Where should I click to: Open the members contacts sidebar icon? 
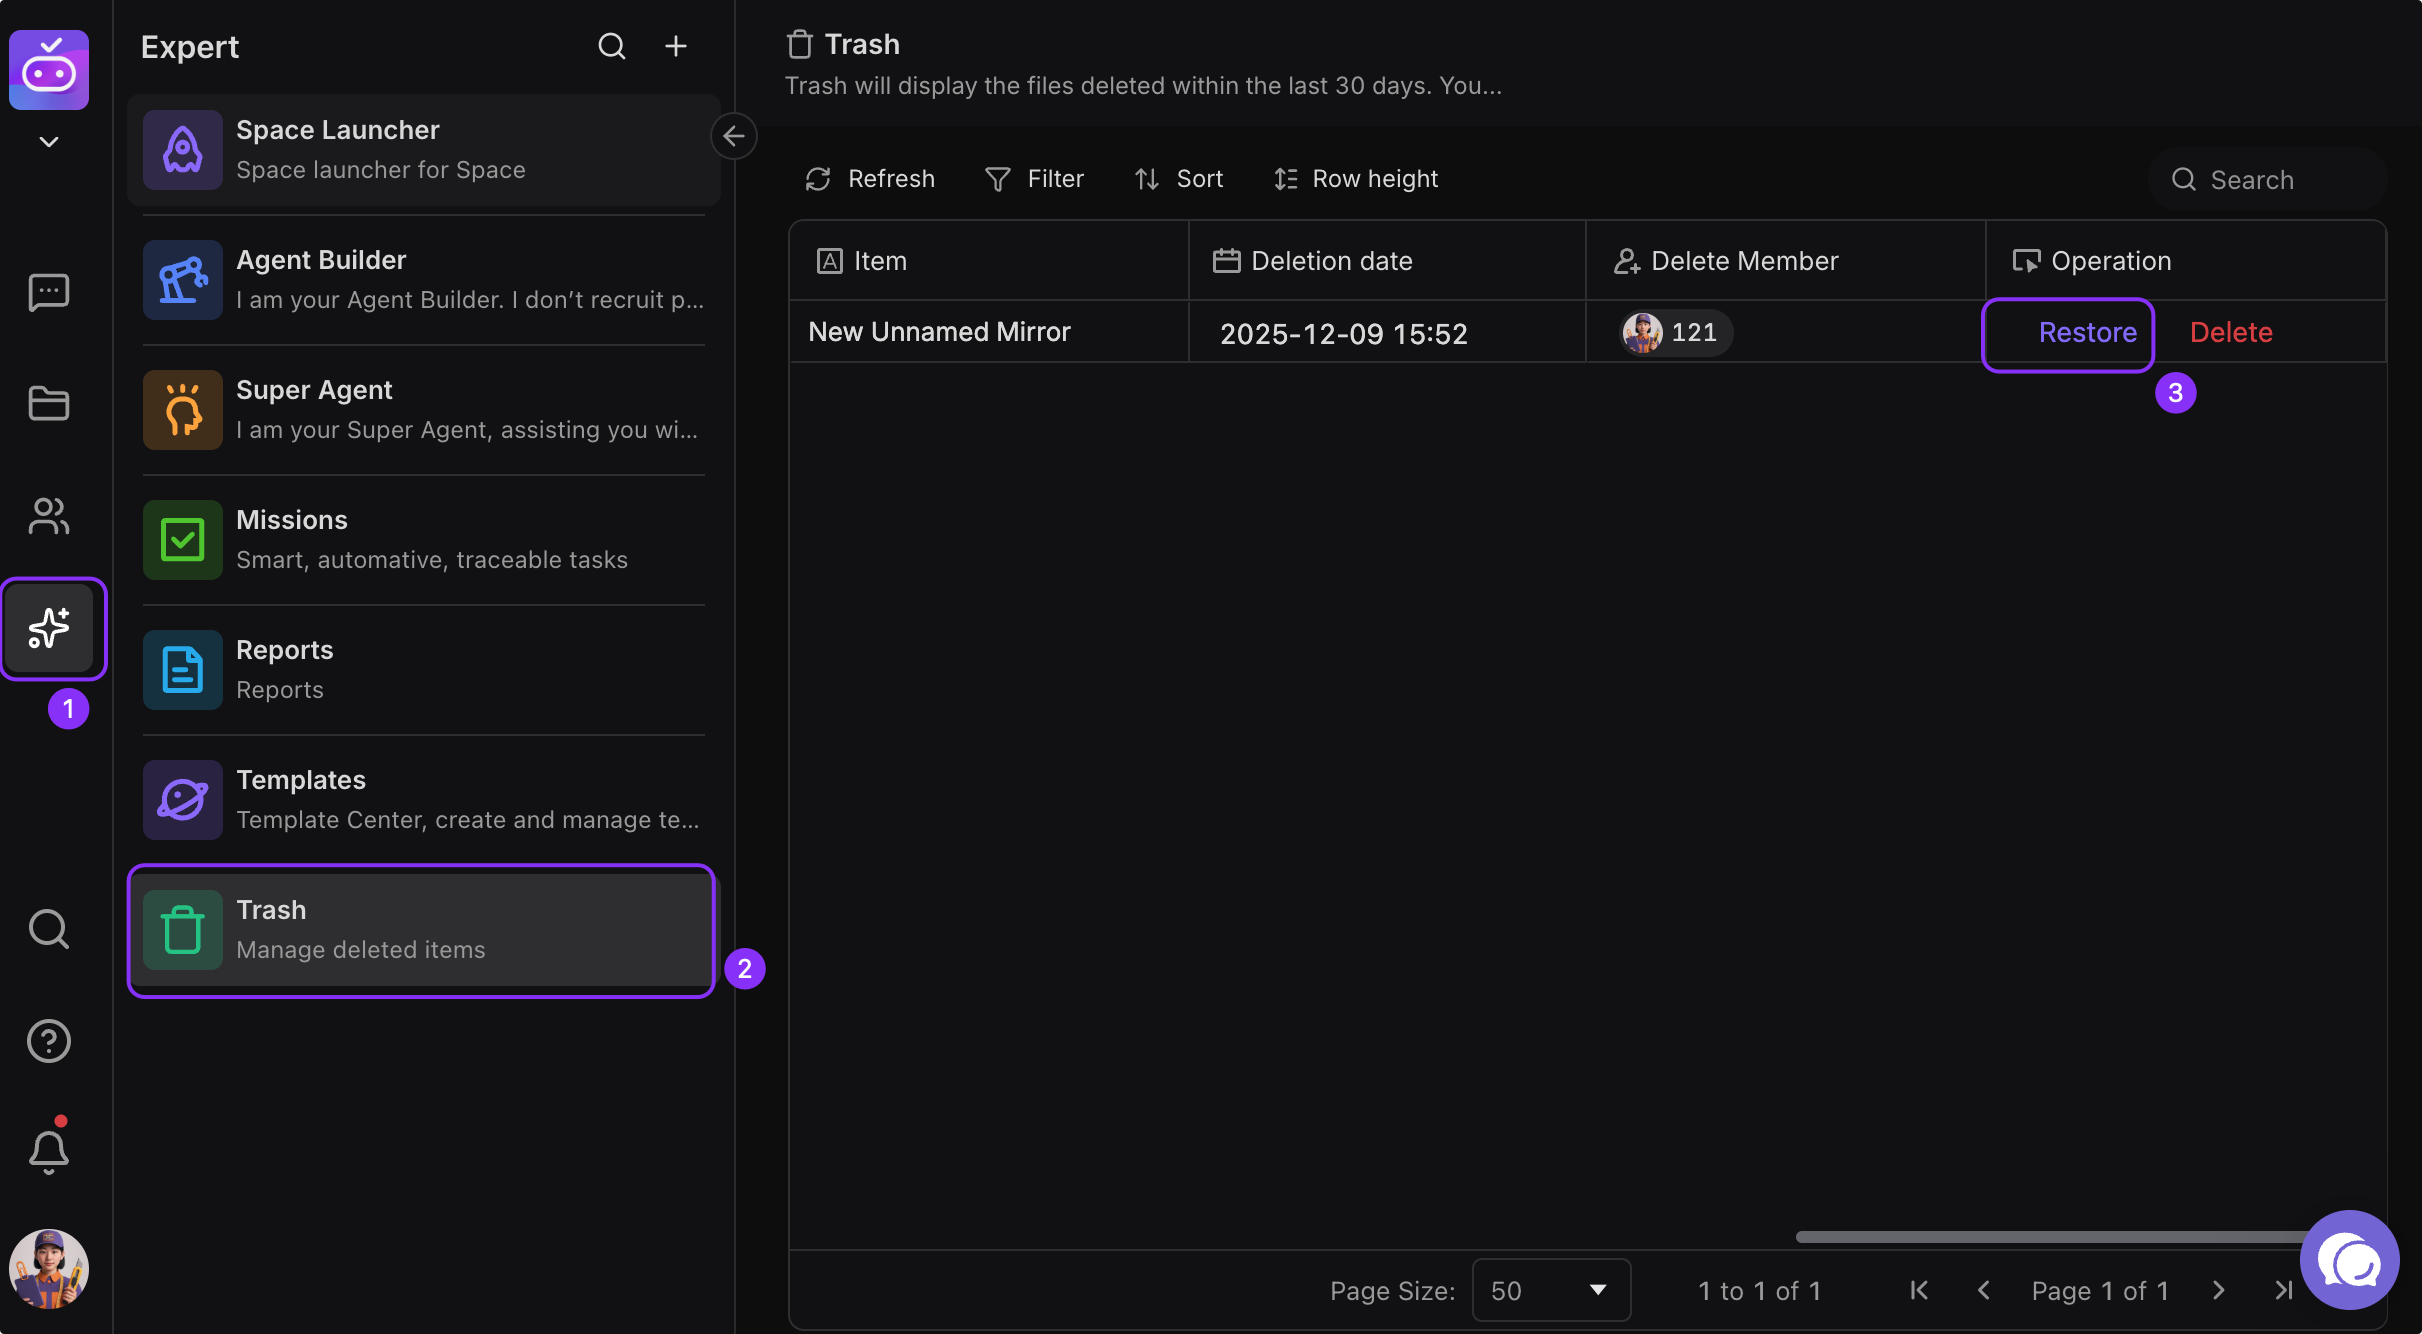coord(48,516)
